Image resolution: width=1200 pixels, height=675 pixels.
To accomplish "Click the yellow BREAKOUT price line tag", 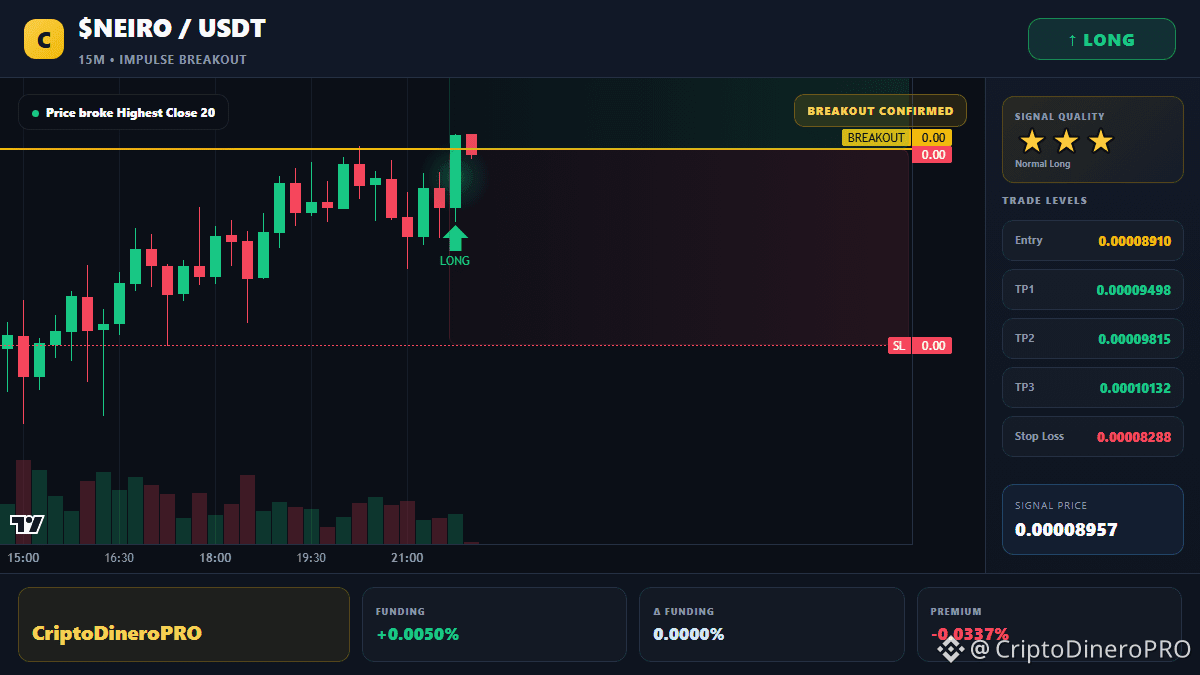I will click(877, 138).
